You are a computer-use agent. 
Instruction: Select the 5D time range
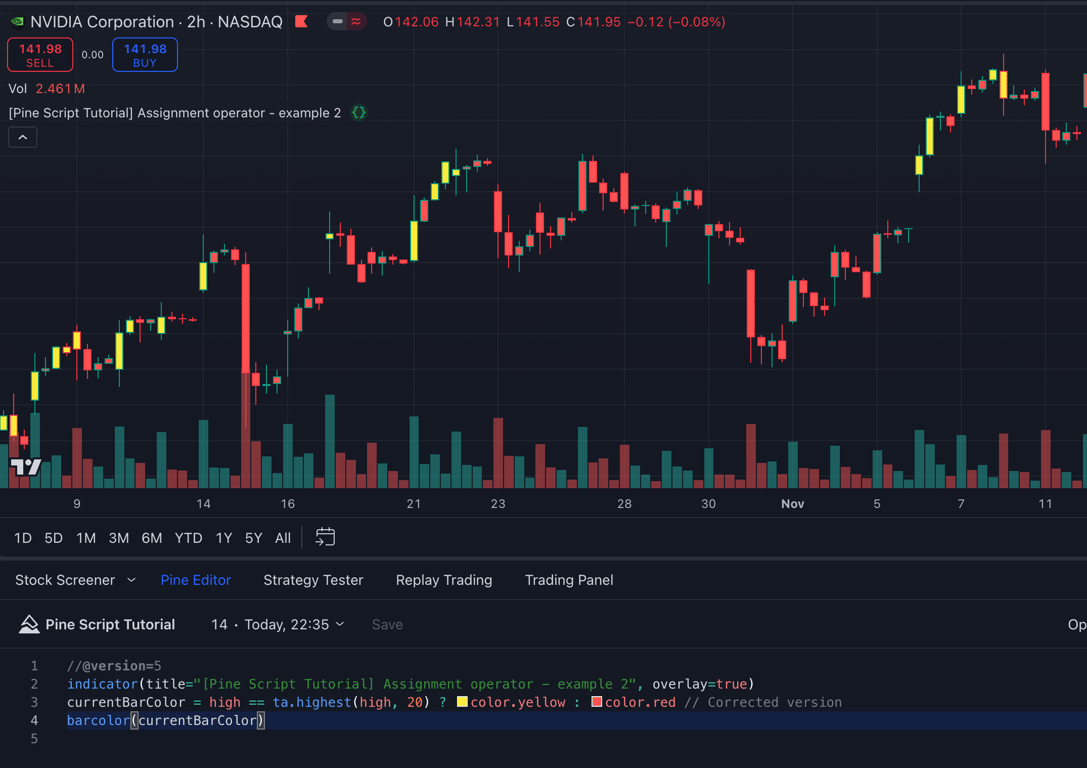click(53, 538)
